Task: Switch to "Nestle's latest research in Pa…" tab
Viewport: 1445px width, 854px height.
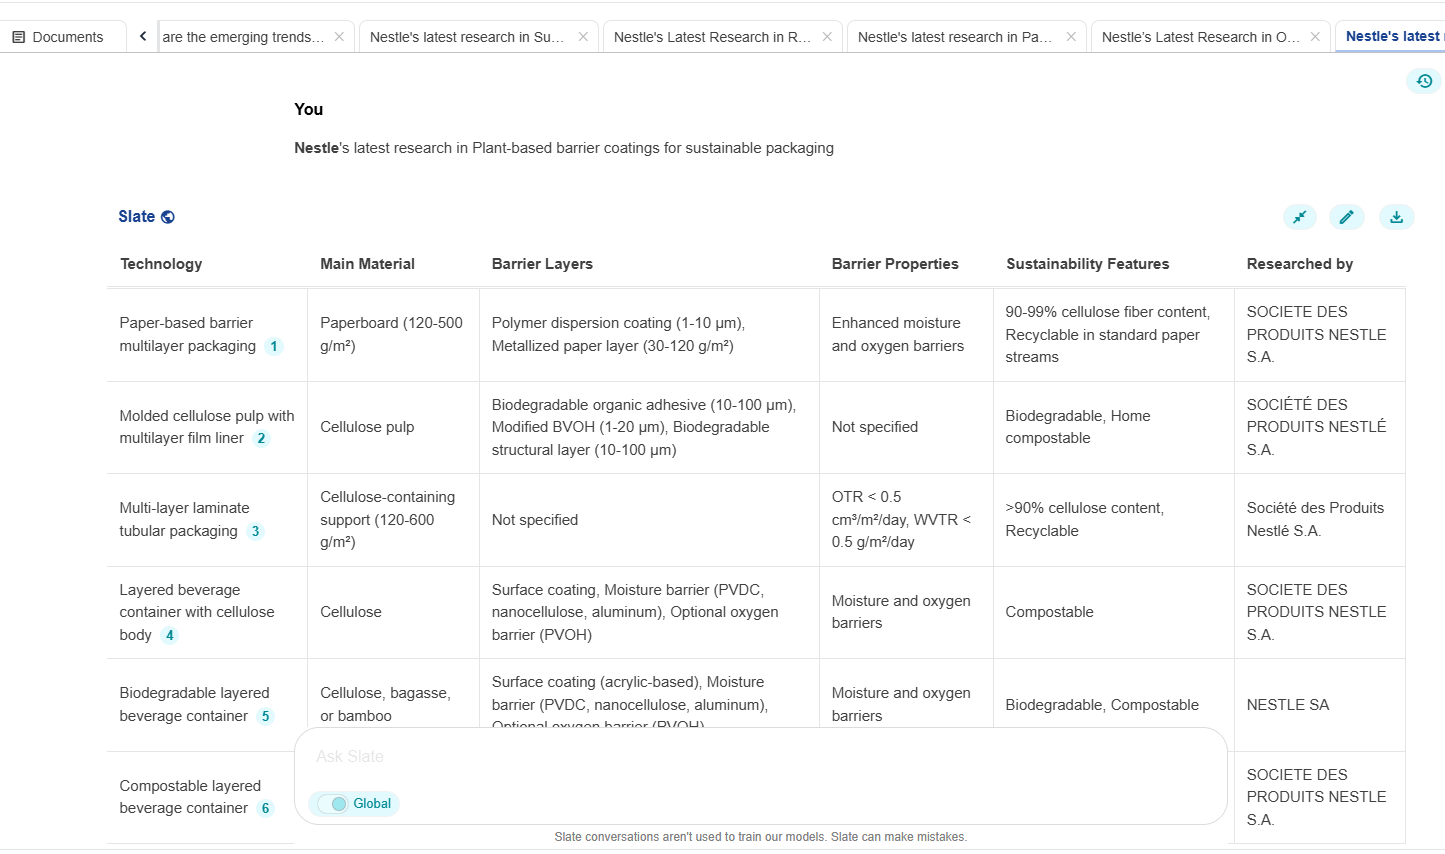Action: coord(954,37)
